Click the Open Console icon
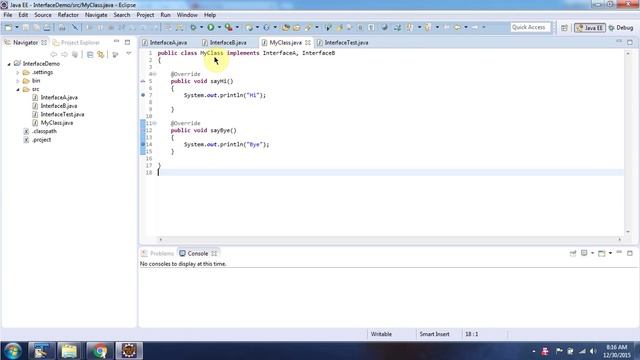Screen dimensions: 640x360 (601, 253)
